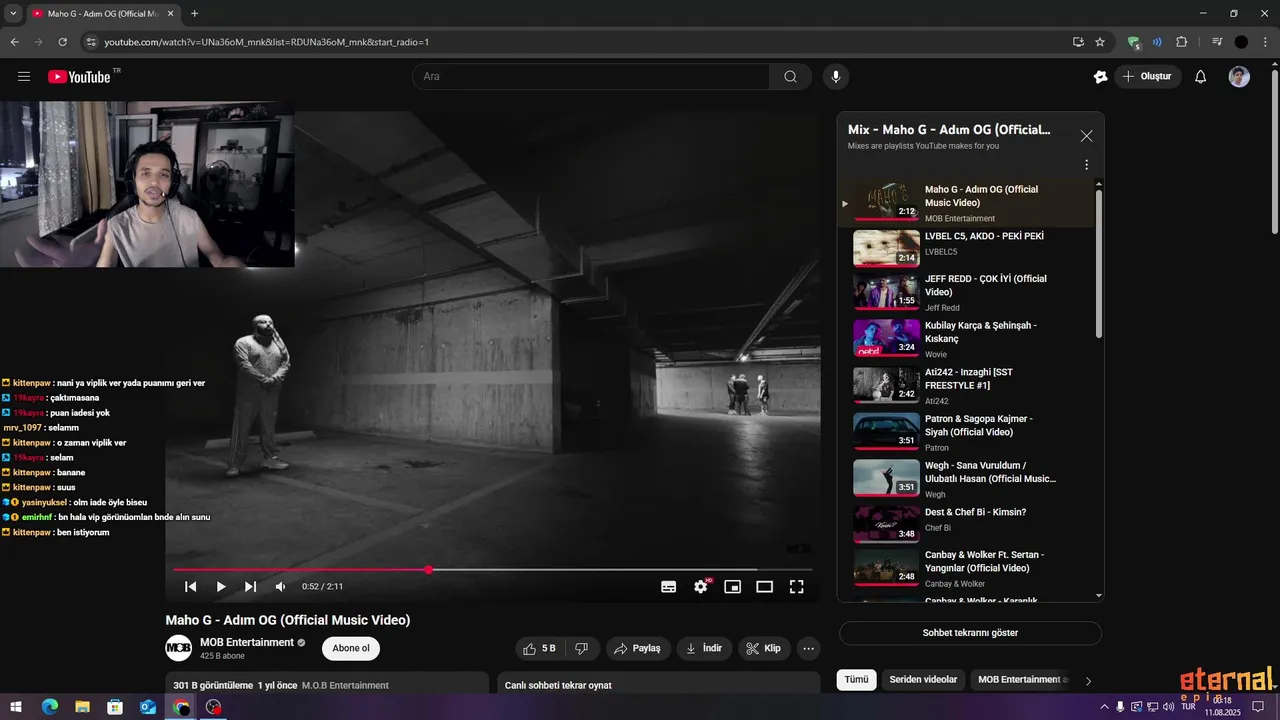The width and height of the screenshot is (1280, 720).
Task: Skip to the next video in the player
Action: point(250,587)
